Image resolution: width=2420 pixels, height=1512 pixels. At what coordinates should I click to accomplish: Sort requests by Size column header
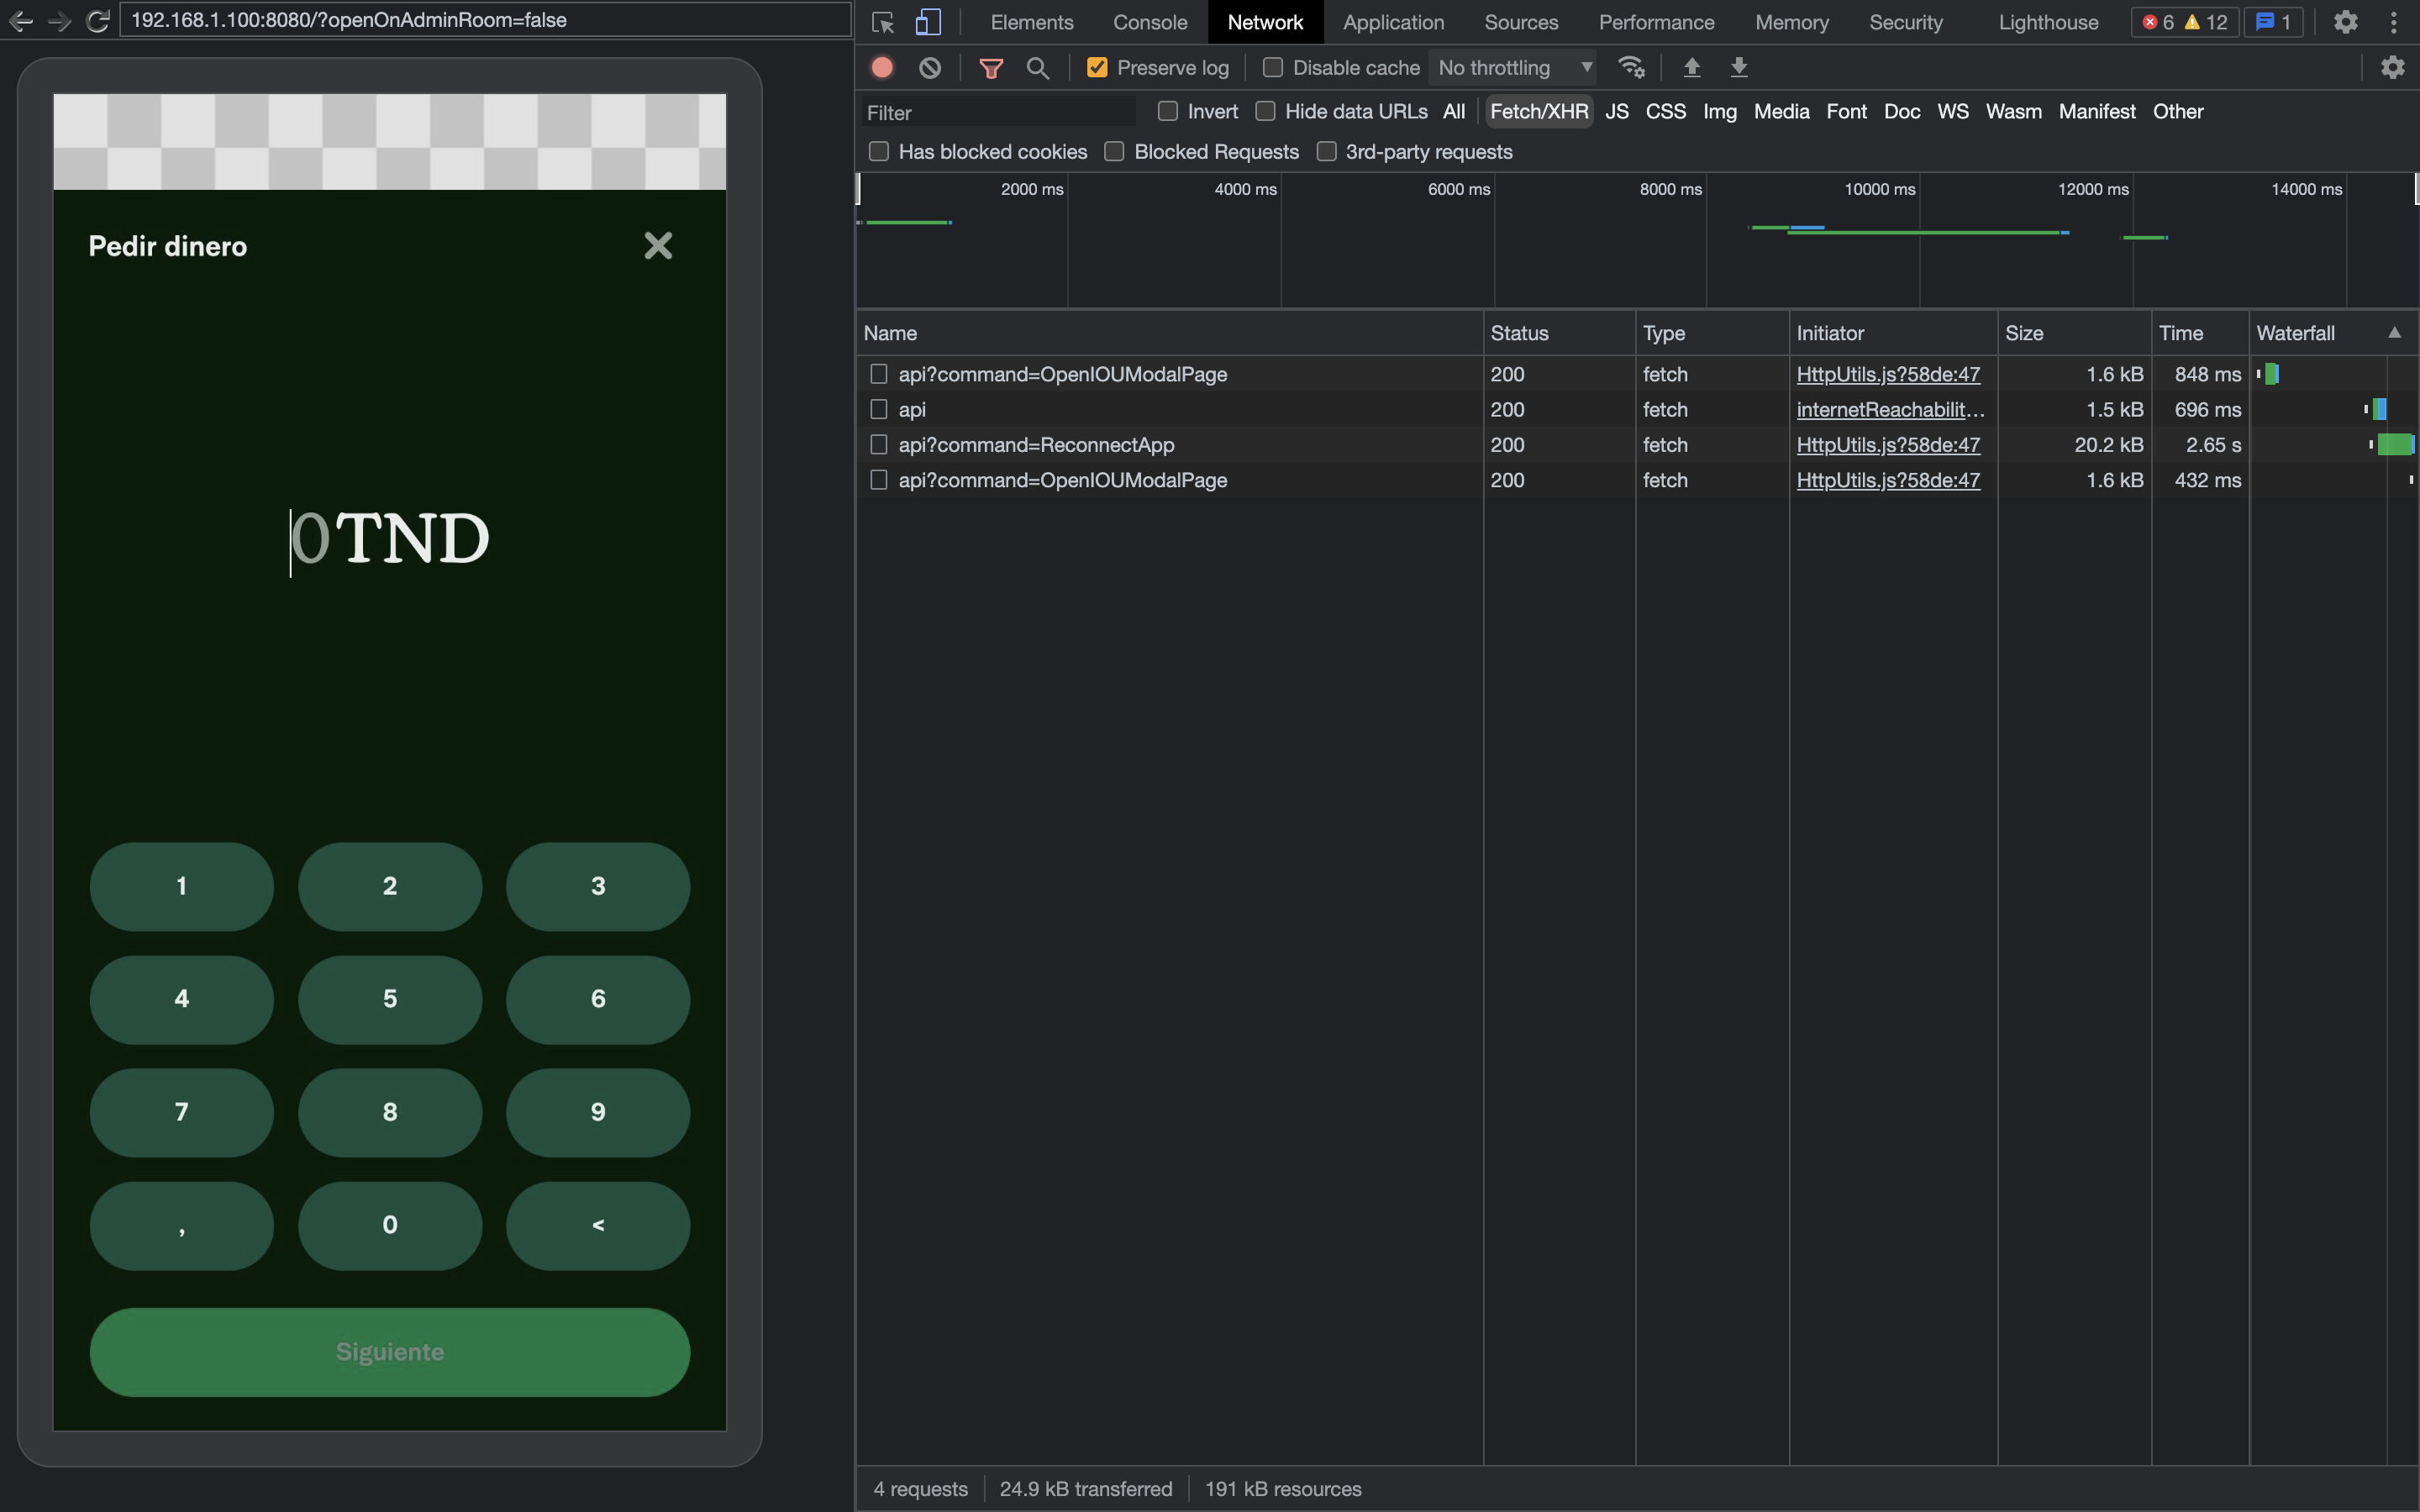coord(2074,333)
